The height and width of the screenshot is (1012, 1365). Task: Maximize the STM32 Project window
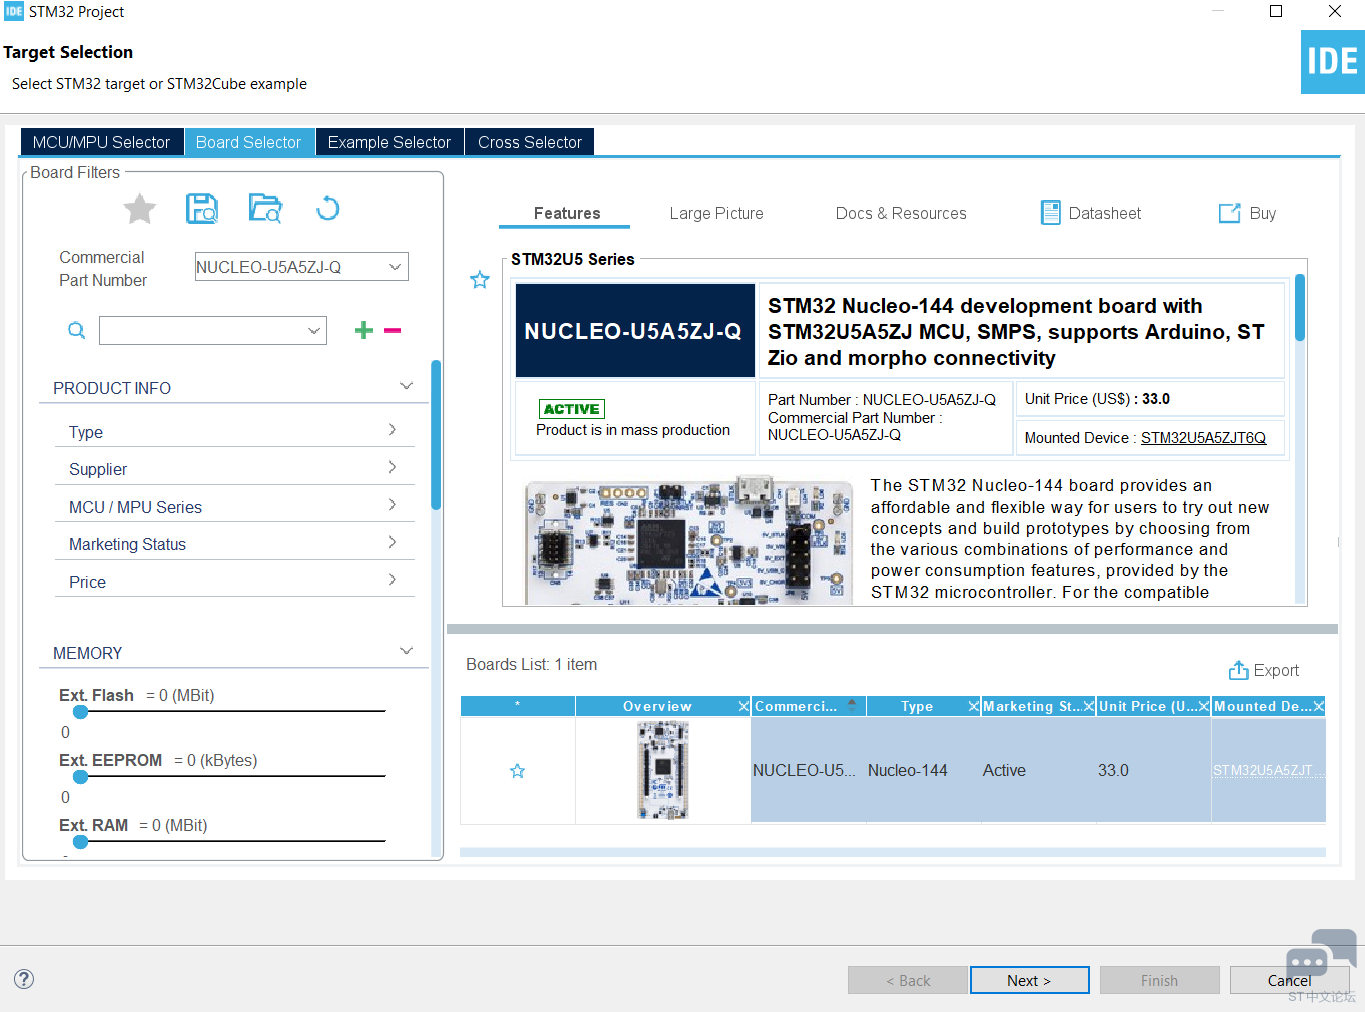[x=1276, y=11]
